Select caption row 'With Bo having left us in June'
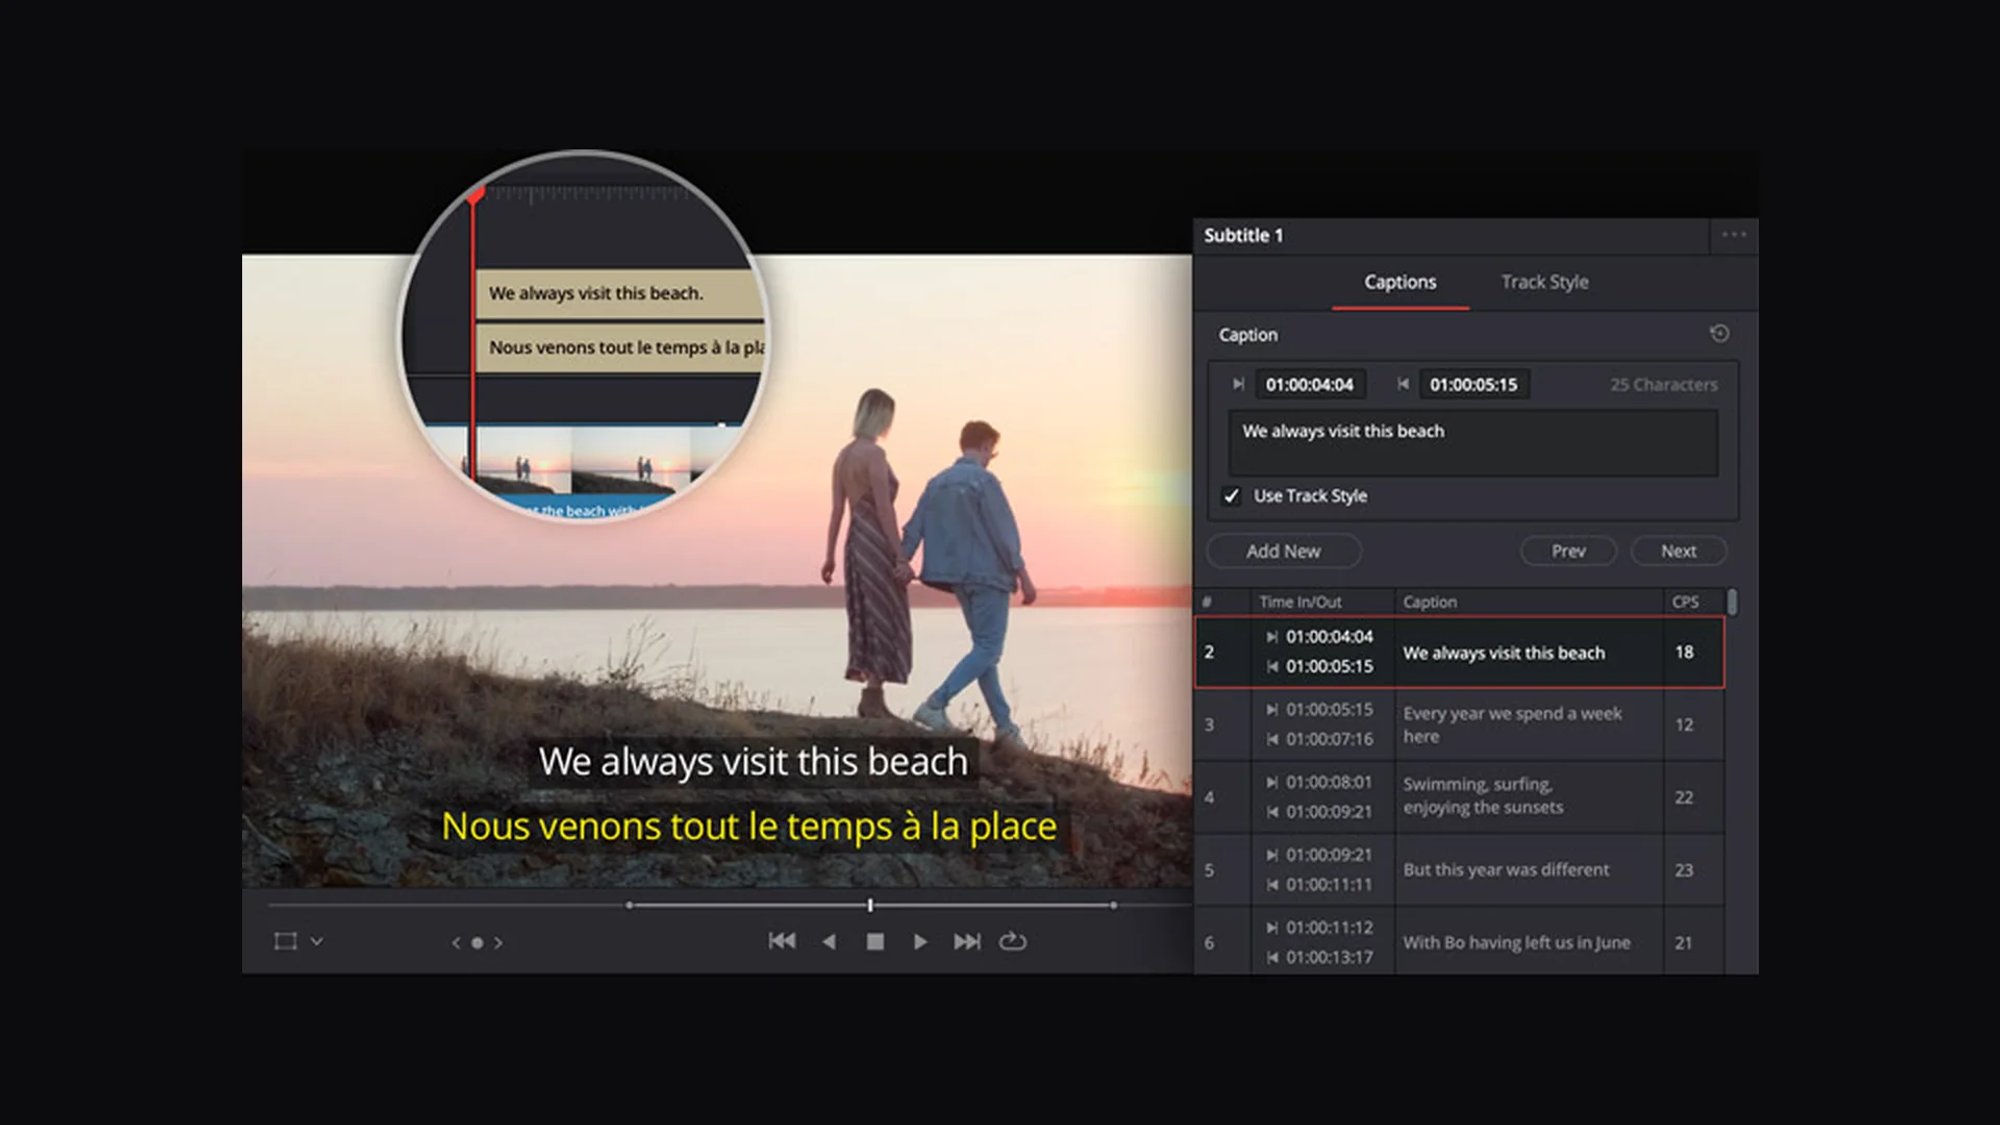The width and height of the screenshot is (2000, 1125). 1460,942
